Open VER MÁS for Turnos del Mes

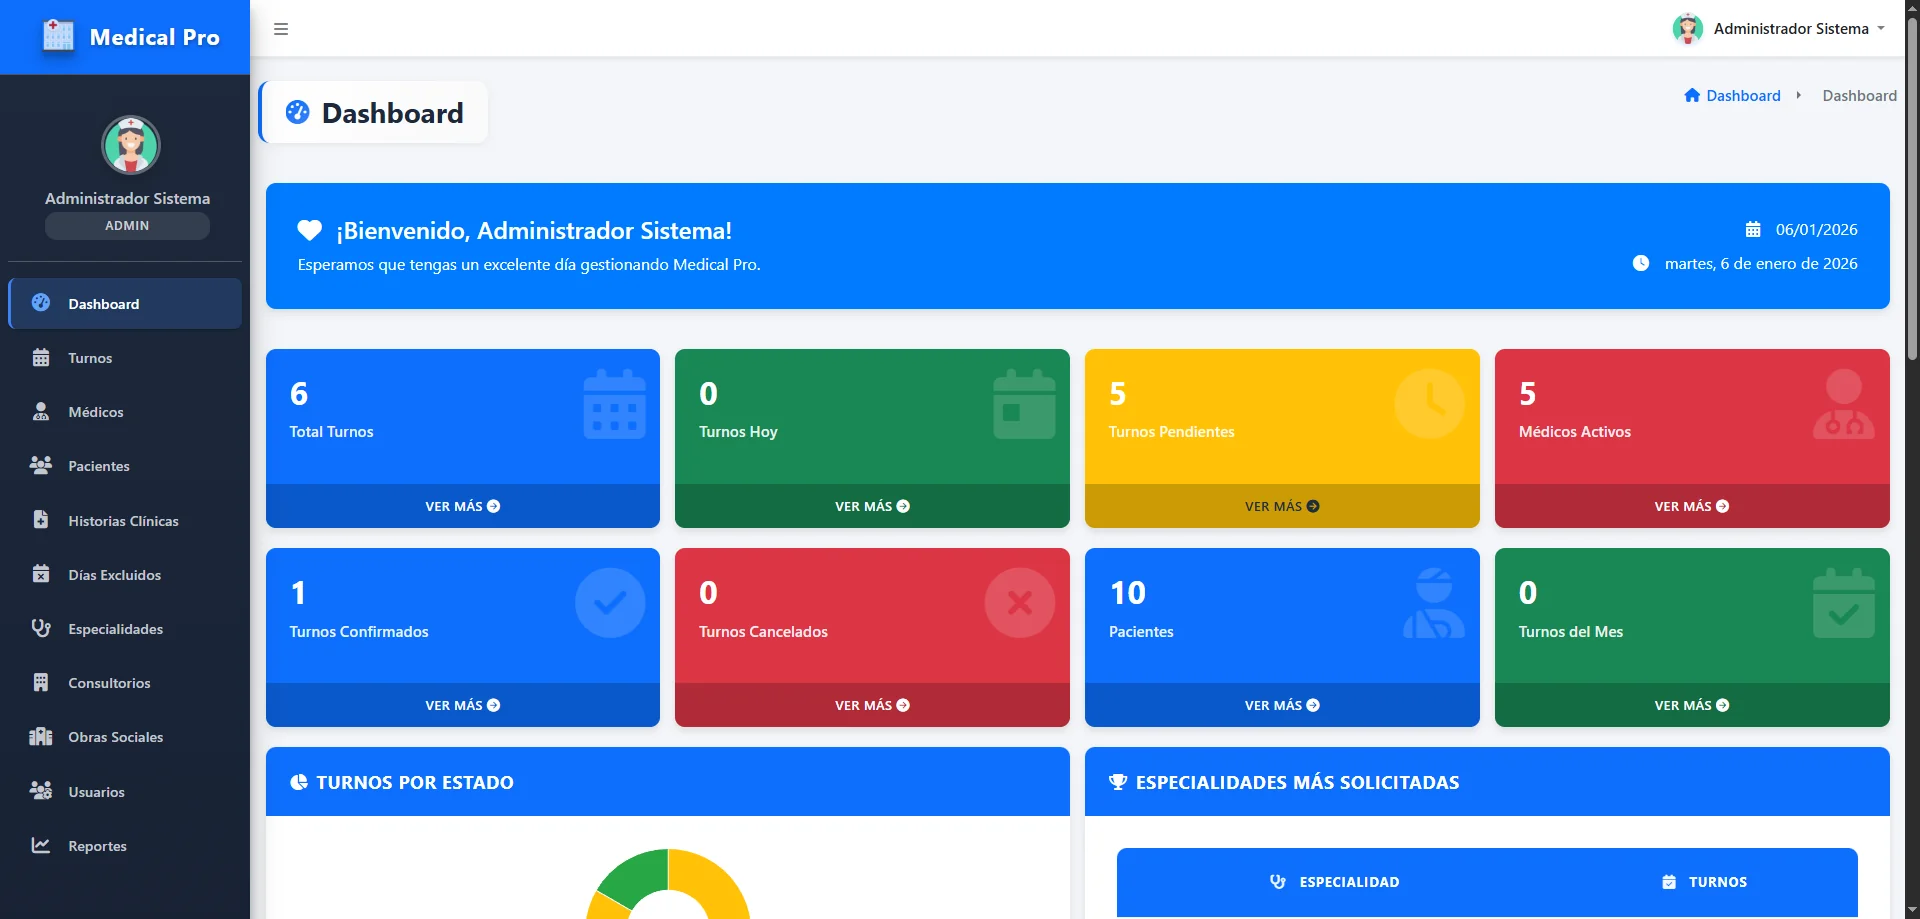[1692, 705]
